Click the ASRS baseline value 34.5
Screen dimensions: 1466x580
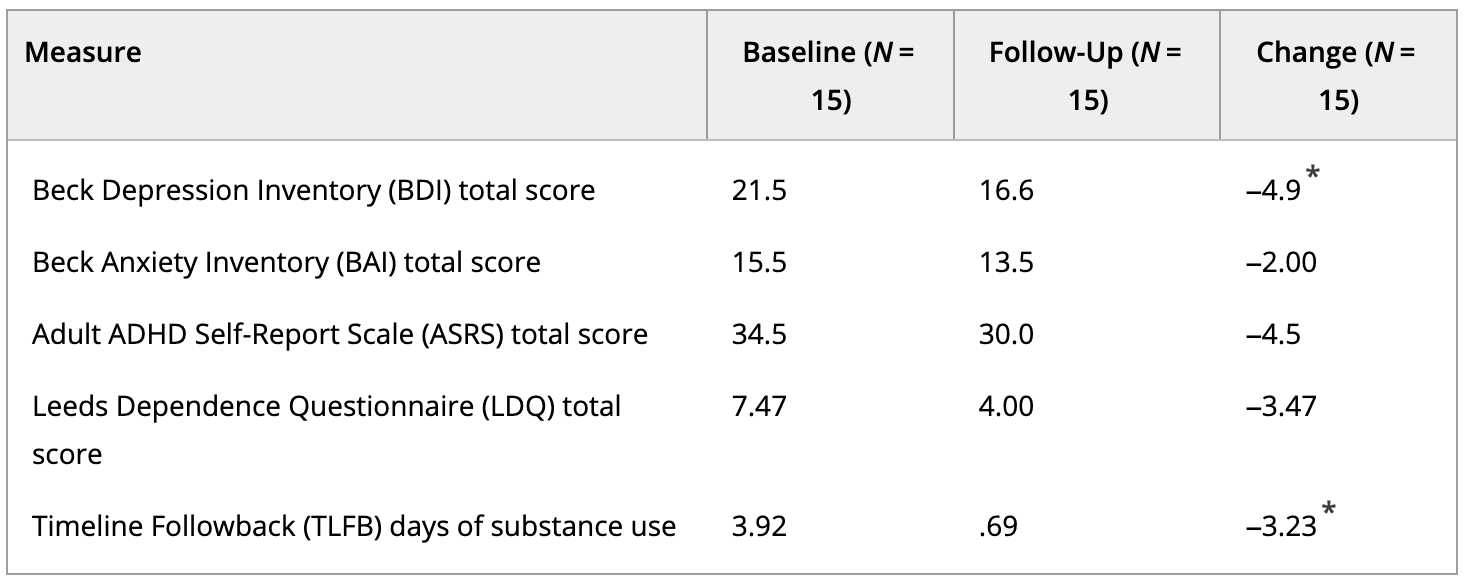[759, 334]
